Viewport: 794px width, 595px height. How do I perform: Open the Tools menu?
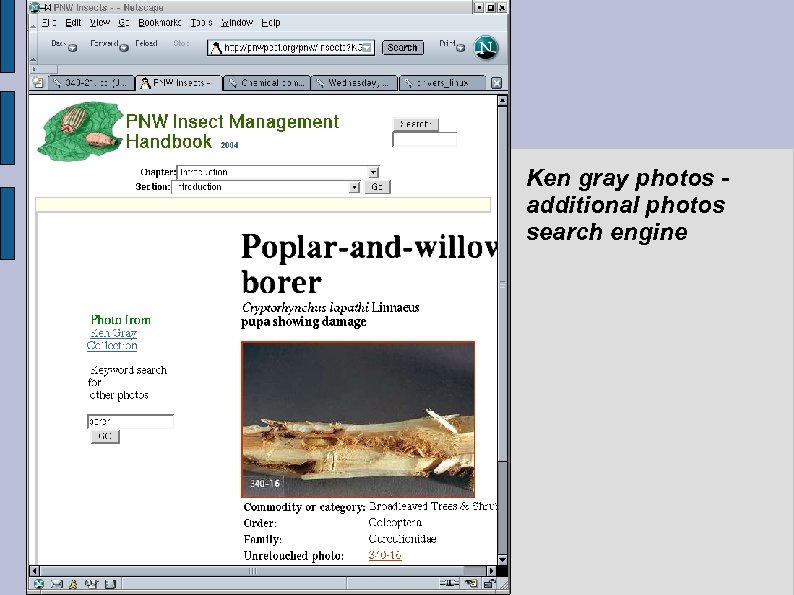pos(201,23)
